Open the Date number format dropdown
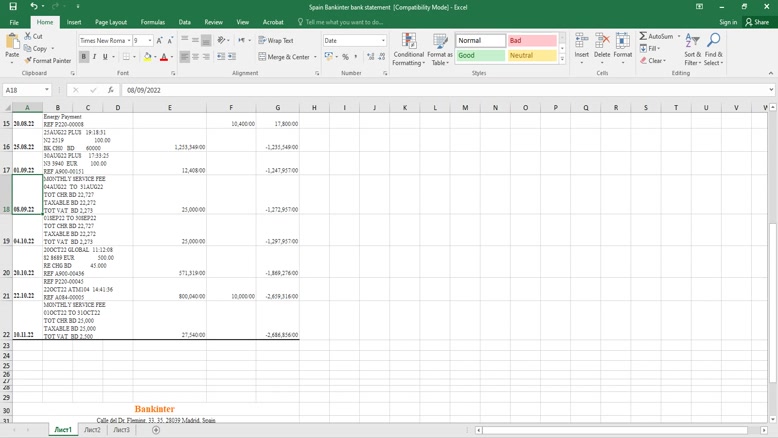This screenshot has height=438, width=778. 383,41
